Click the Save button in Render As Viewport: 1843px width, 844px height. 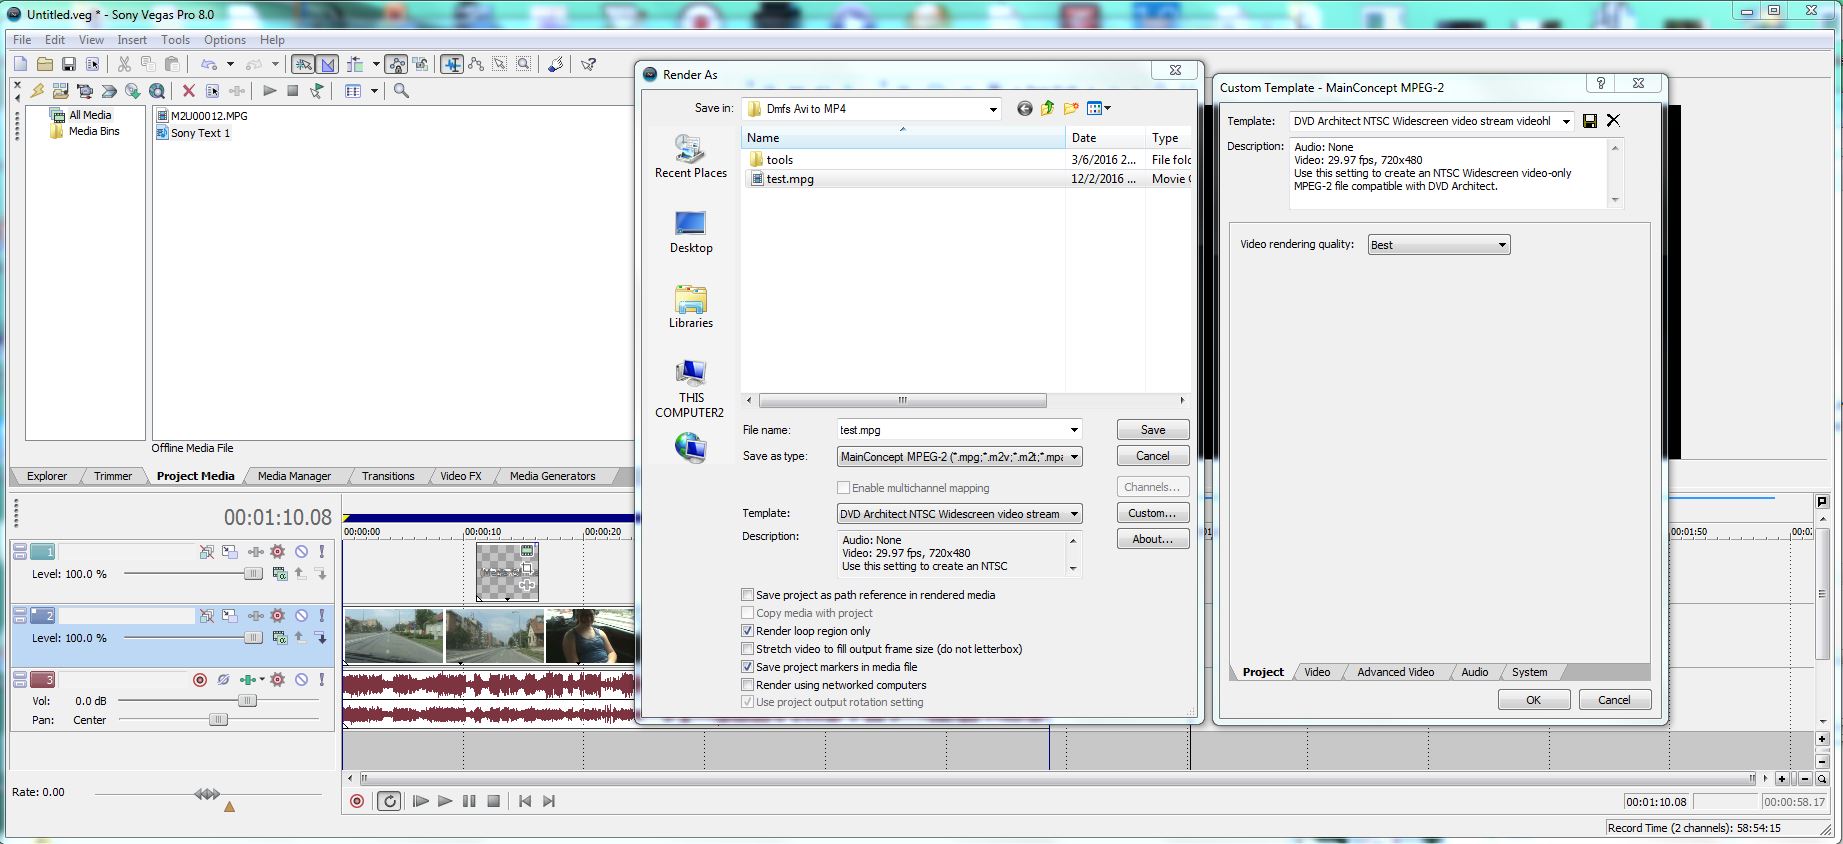click(x=1153, y=430)
